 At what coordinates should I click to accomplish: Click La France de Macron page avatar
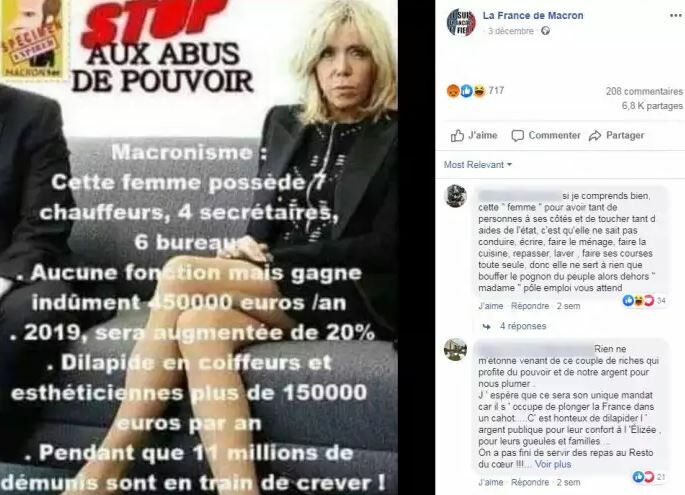click(x=461, y=22)
